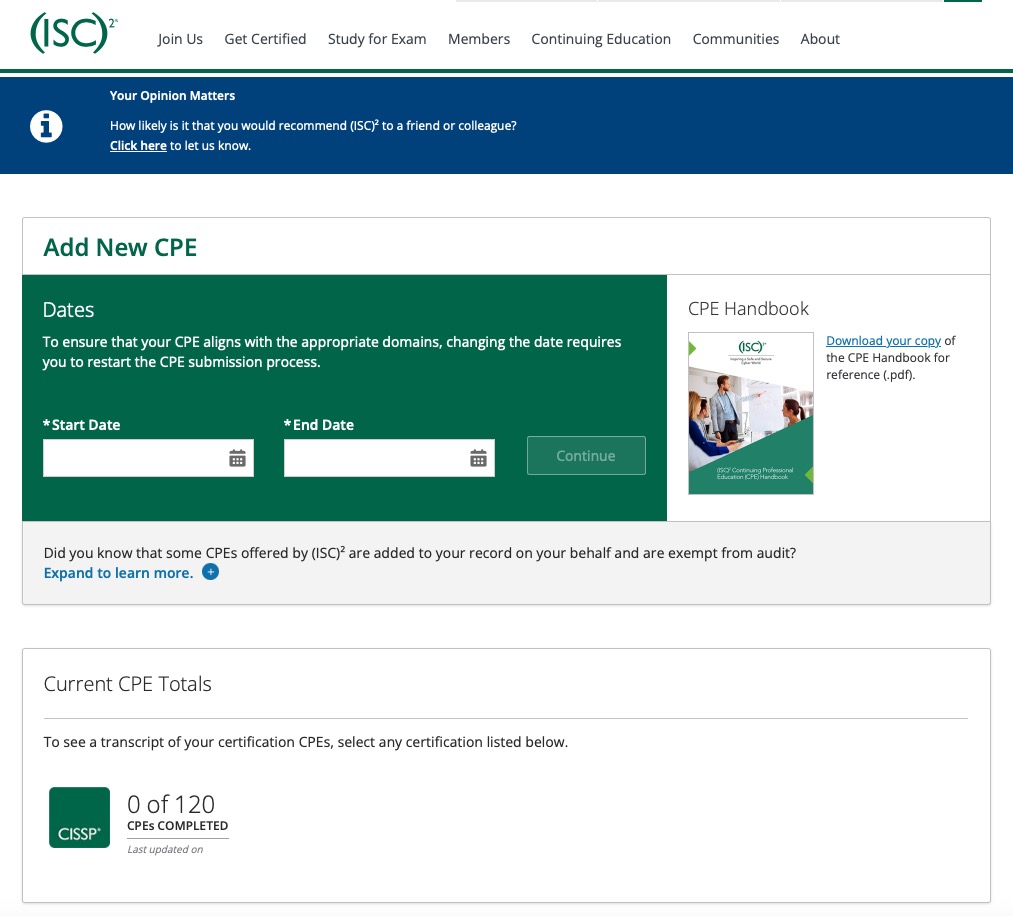Click the CPE Handbook heading
Viewport: 1013px width, 916px height.
[x=748, y=309]
